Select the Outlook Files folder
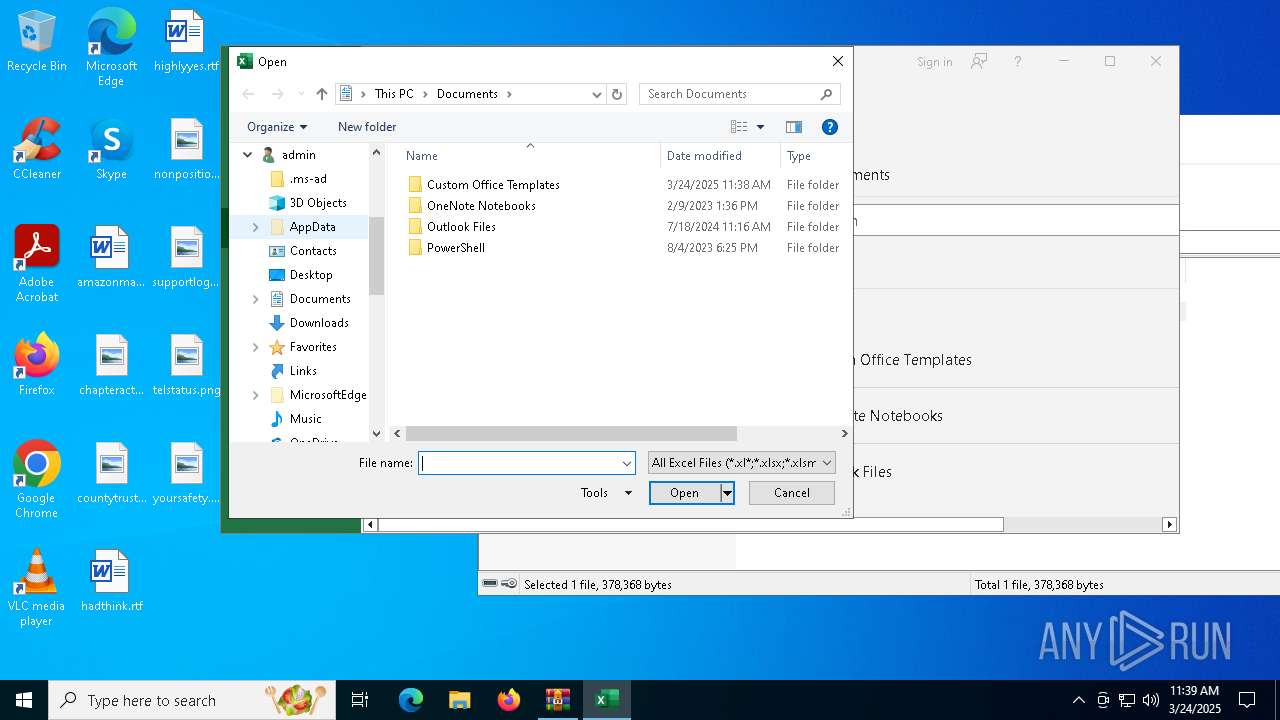 tap(461, 227)
